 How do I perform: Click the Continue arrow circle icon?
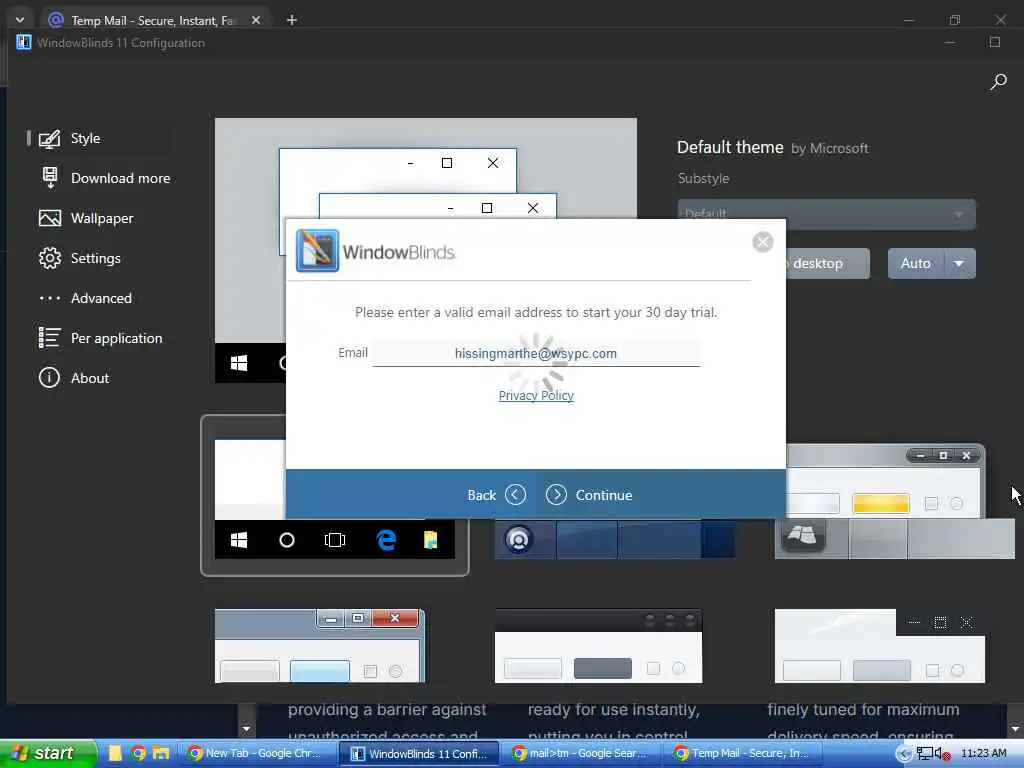tap(556, 494)
